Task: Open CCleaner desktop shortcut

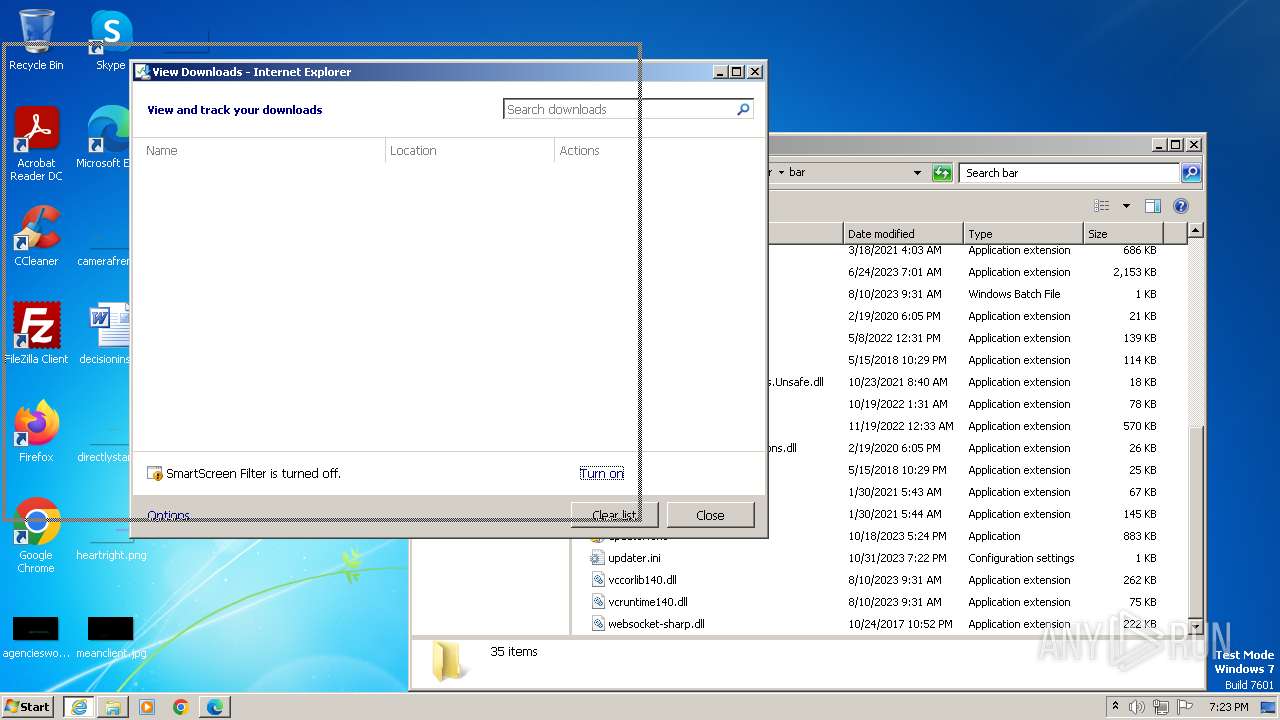Action: (x=36, y=236)
